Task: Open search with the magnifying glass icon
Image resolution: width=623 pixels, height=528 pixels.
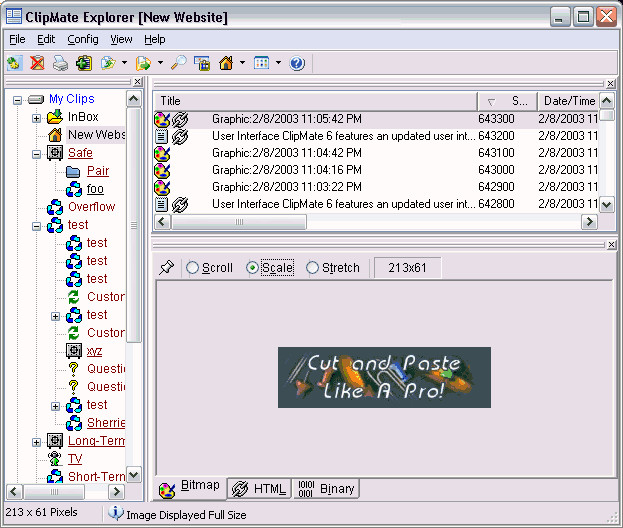Action: tap(179, 63)
